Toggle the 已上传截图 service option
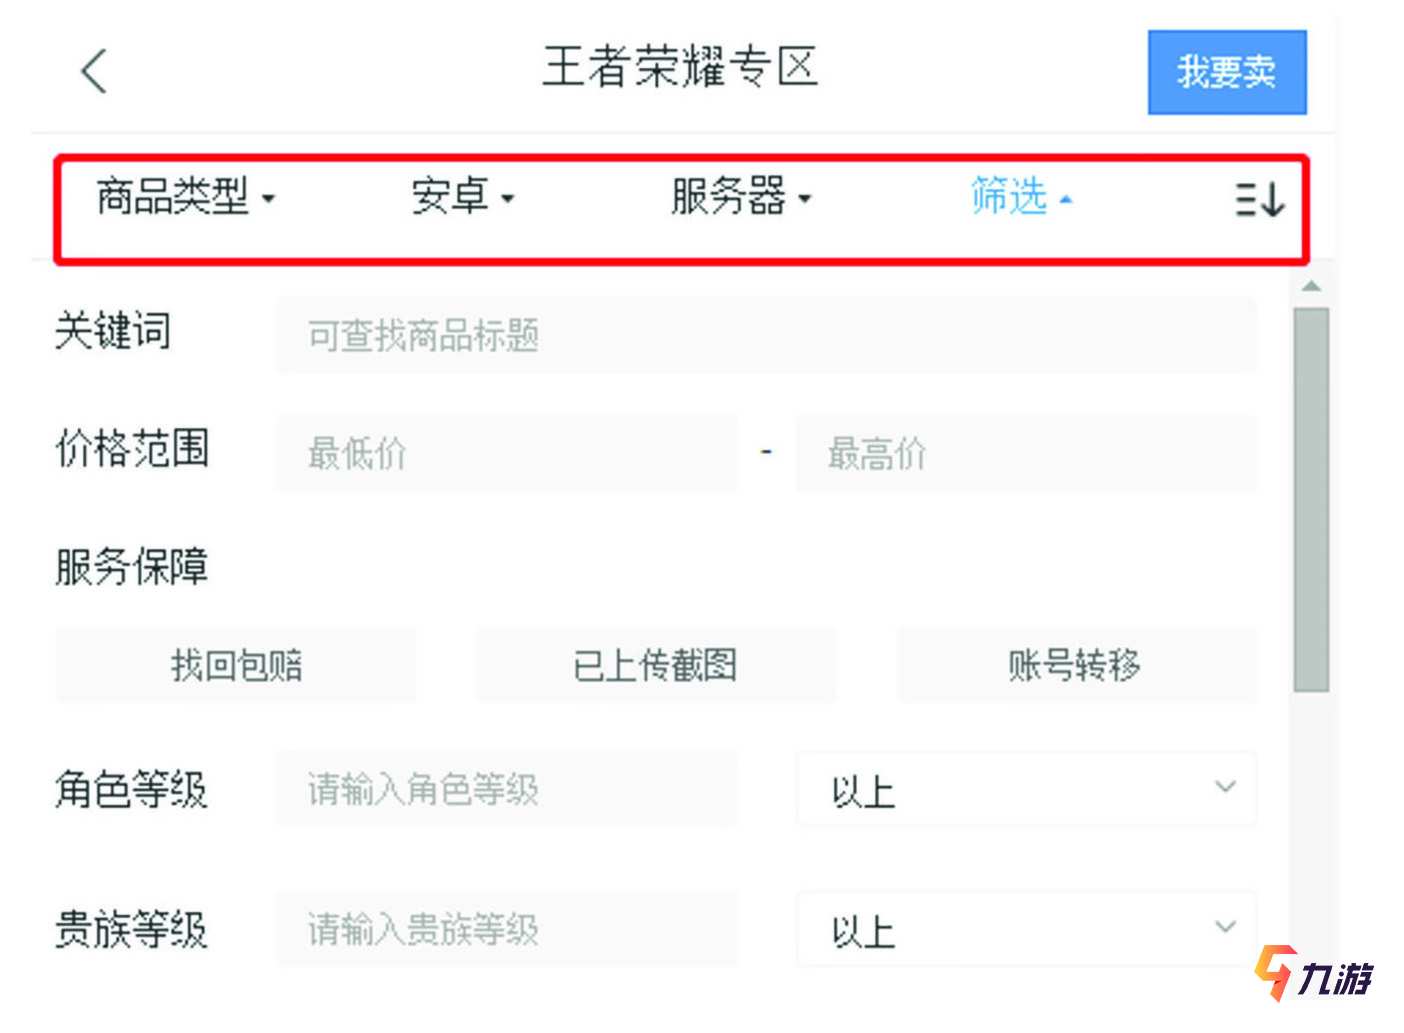The height and width of the screenshot is (1033, 1404). click(x=655, y=665)
